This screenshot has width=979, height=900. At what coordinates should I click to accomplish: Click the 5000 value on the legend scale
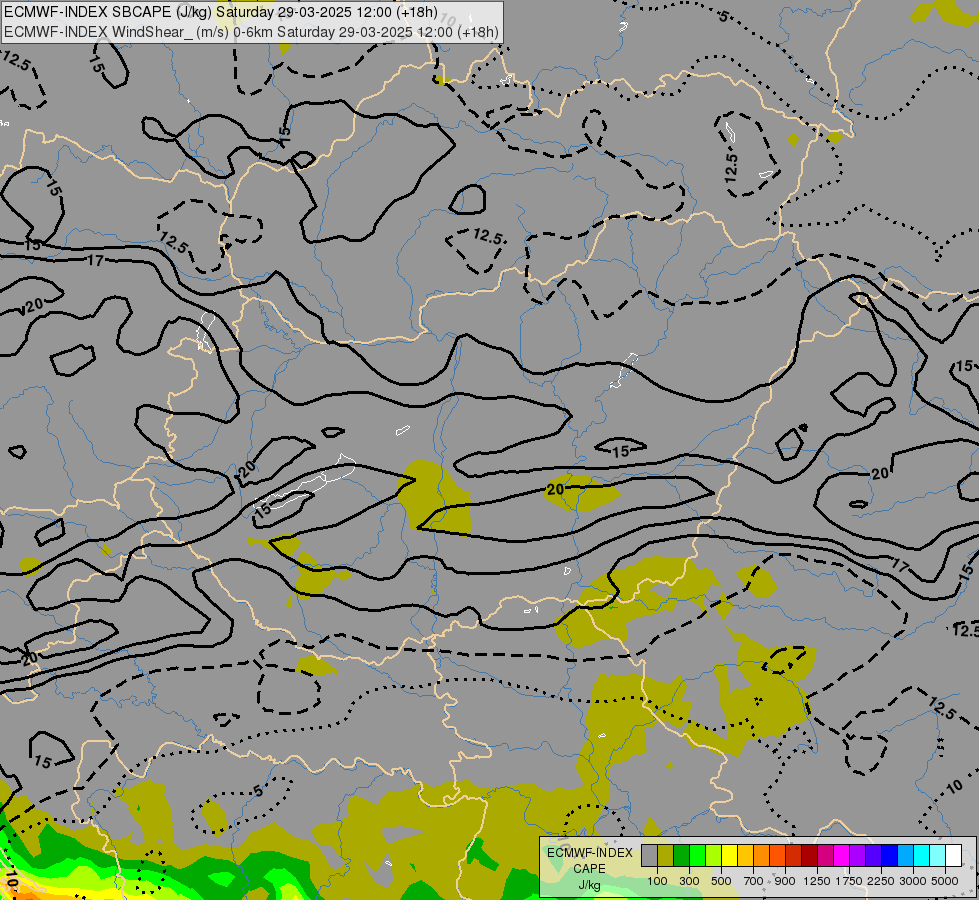[x=945, y=881]
